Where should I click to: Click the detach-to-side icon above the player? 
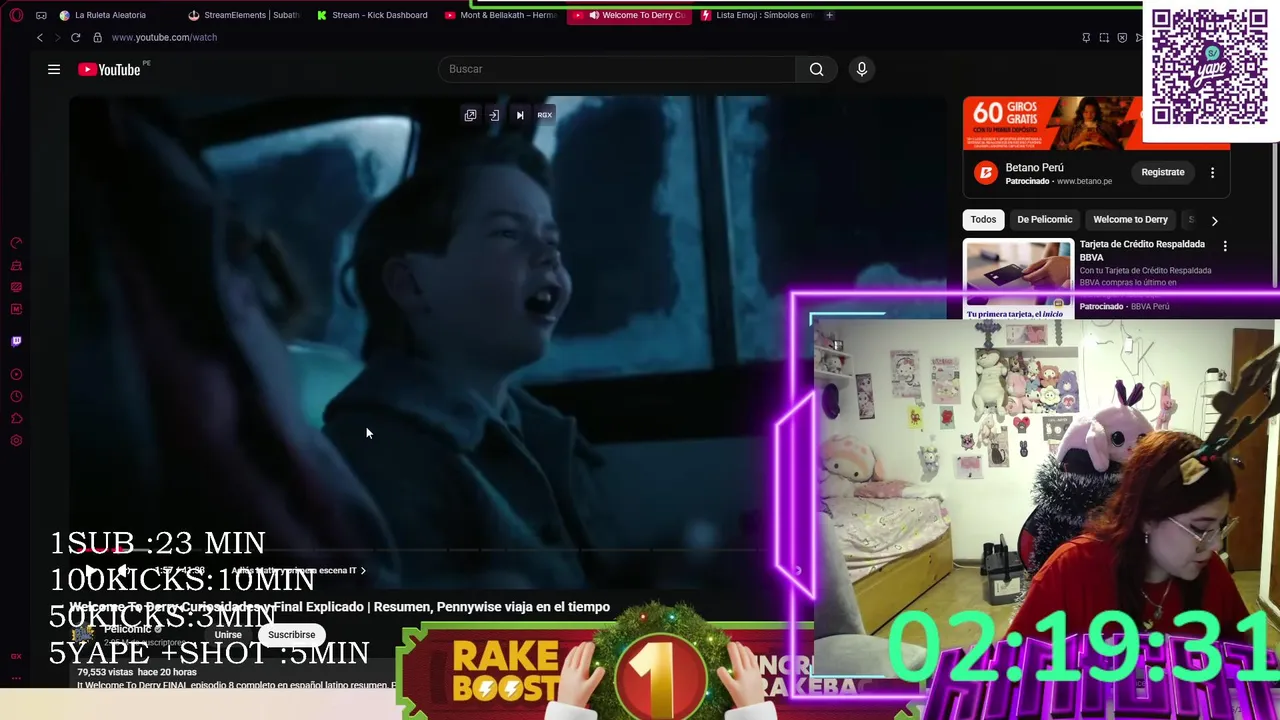(x=494, y=115)
